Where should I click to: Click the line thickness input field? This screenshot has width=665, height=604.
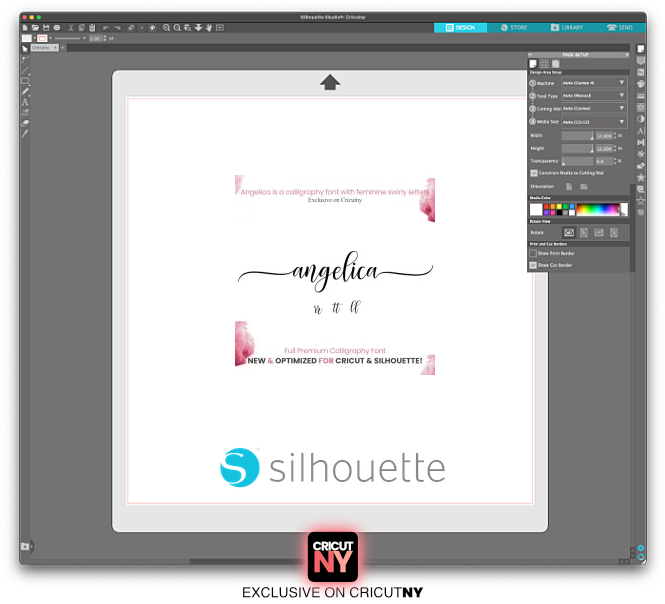click(95, 39)
